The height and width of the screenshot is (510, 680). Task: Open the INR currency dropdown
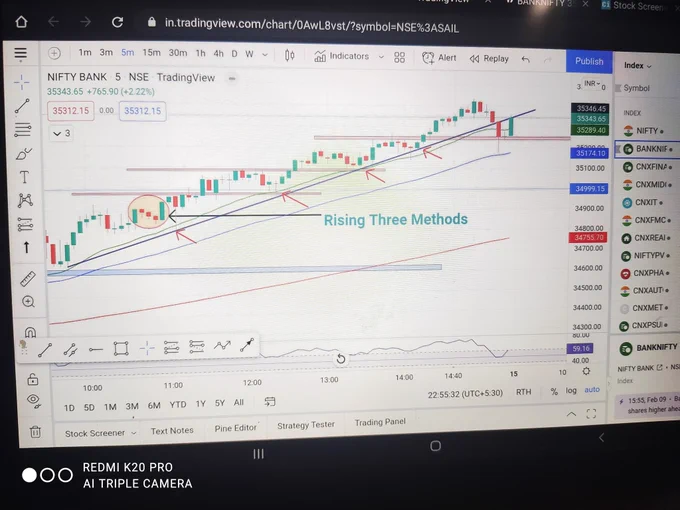[x=592, y=83]
